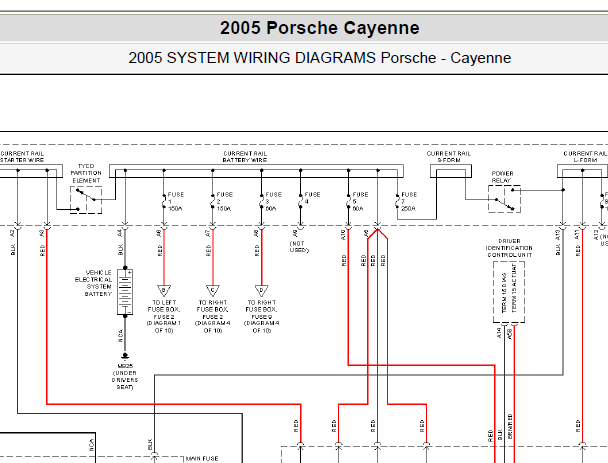Click the "(NOT USED)" label under A9
608x463 pixels.
[299, 247]
